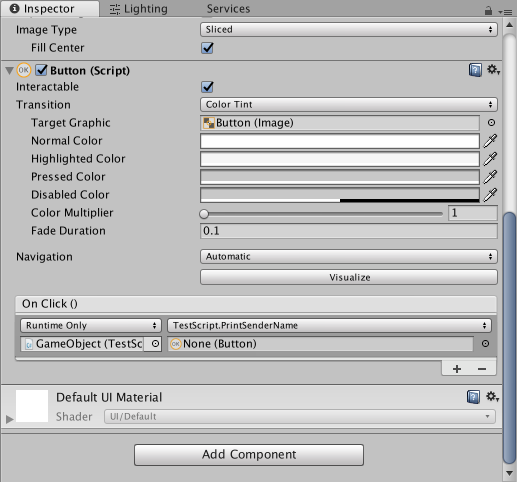Click the Add Component button
The height and width of the screenshot is (482, 517).
coord(249,455)
